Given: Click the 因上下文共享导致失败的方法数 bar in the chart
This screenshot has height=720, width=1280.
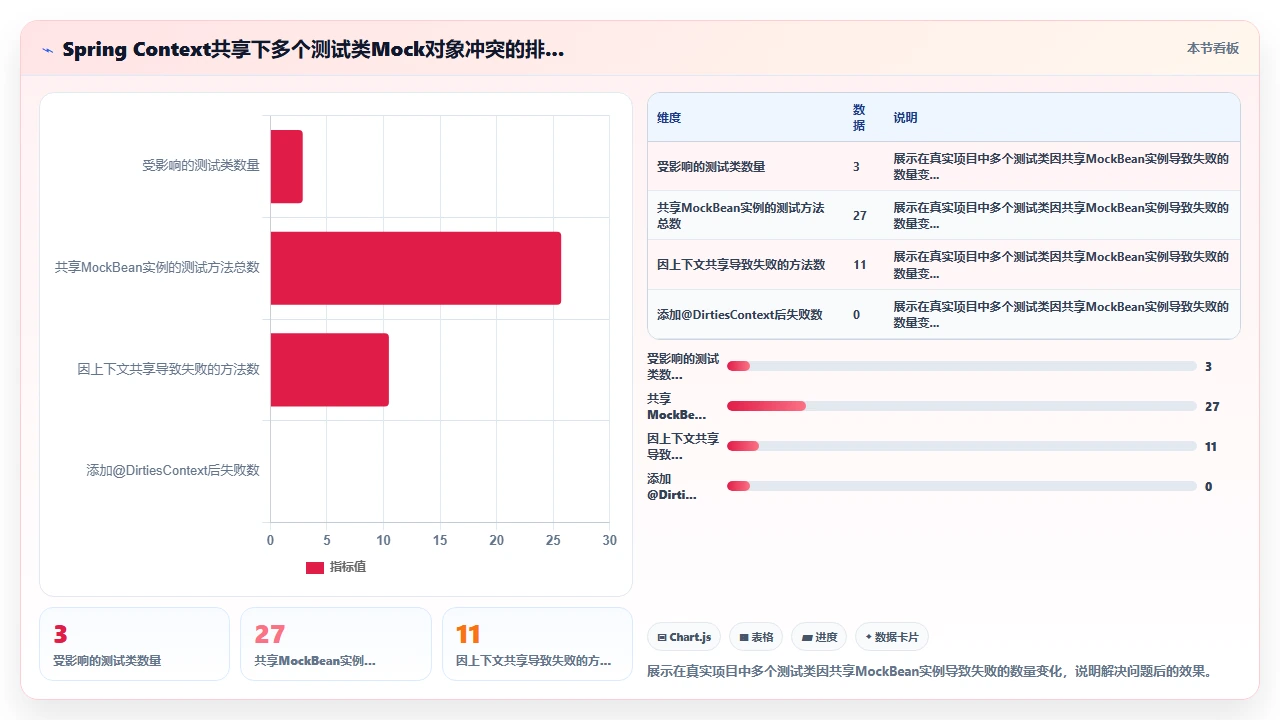Looking at the screenshot, I should coord(330,370).
